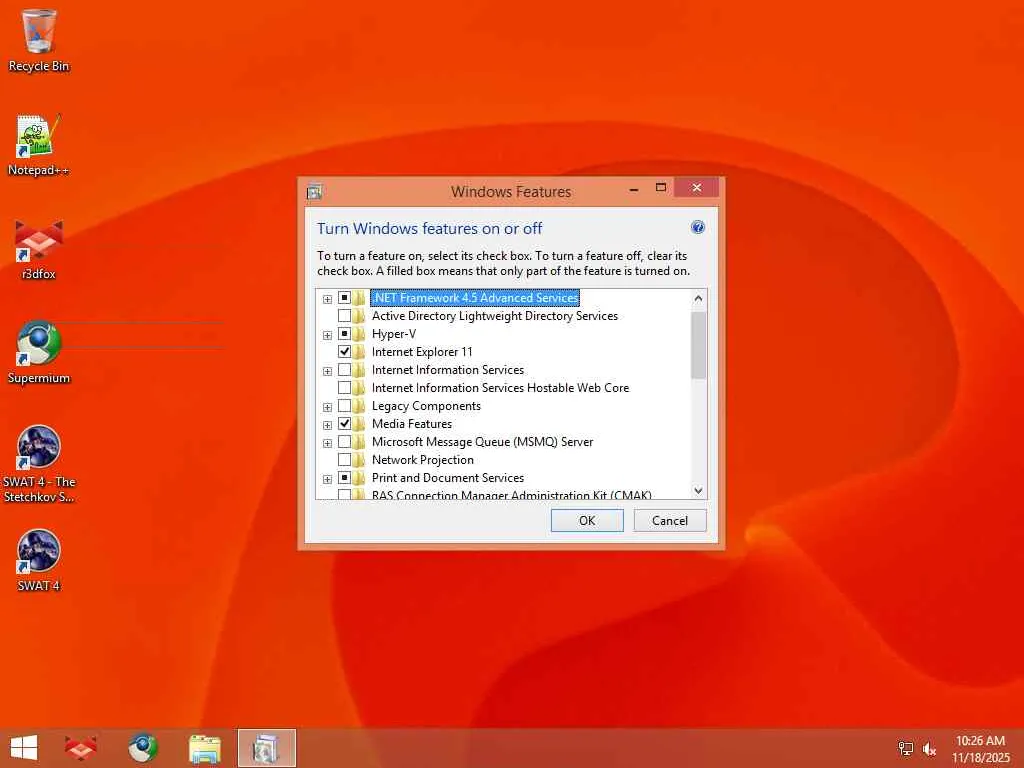The image size is (1024, 768).
Task: Expand the Print and Document Services node
Action: [x=327, y=479]
